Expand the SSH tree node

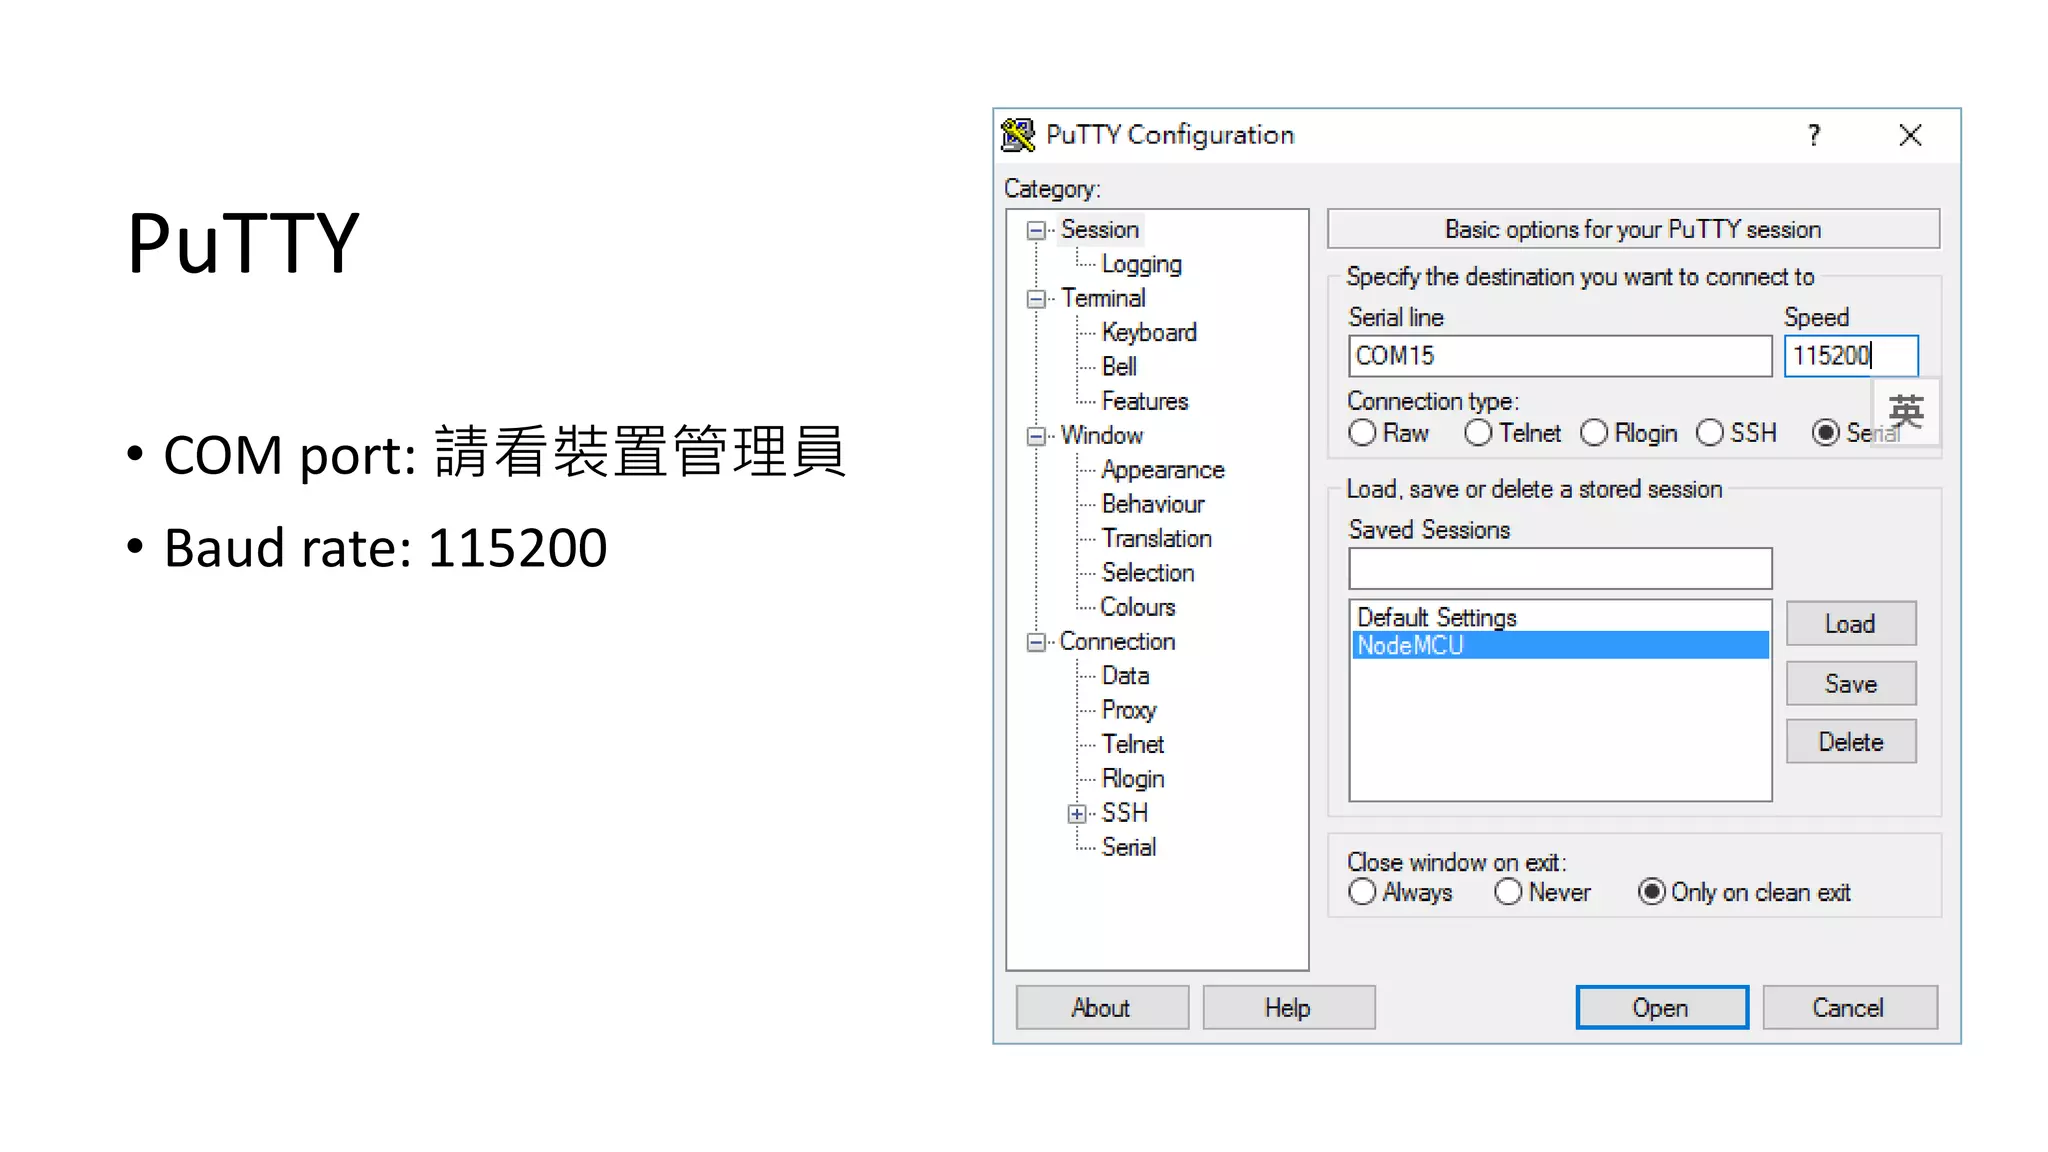(1077, 814)
